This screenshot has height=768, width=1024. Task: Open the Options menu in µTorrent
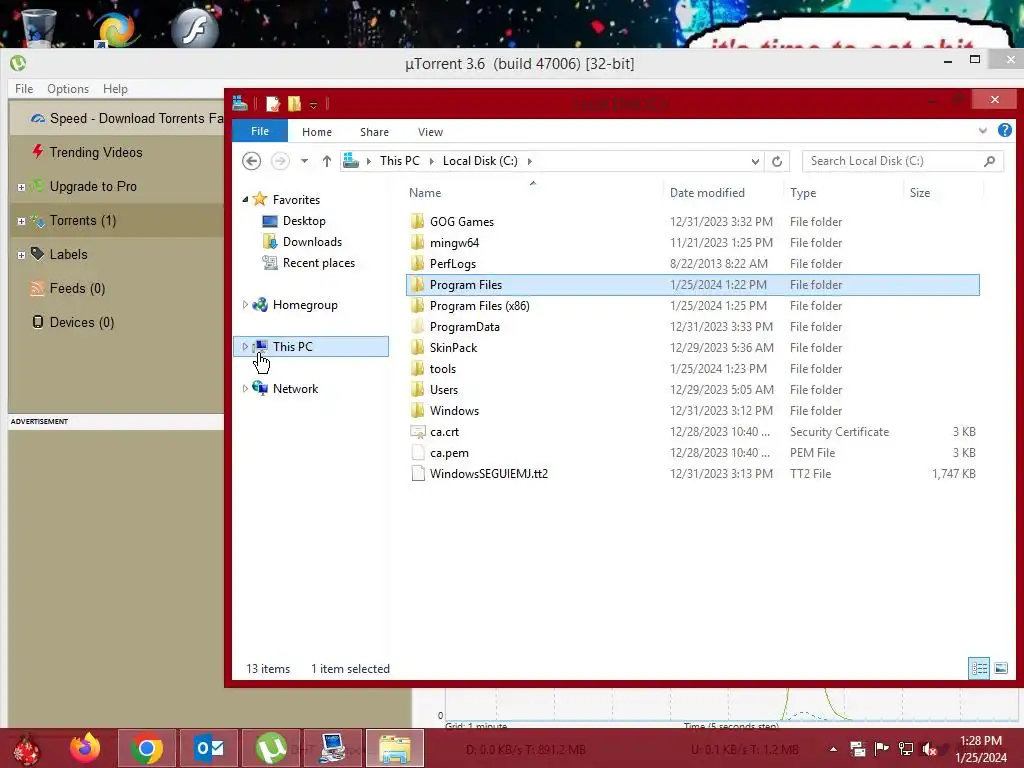pos(67,88)
